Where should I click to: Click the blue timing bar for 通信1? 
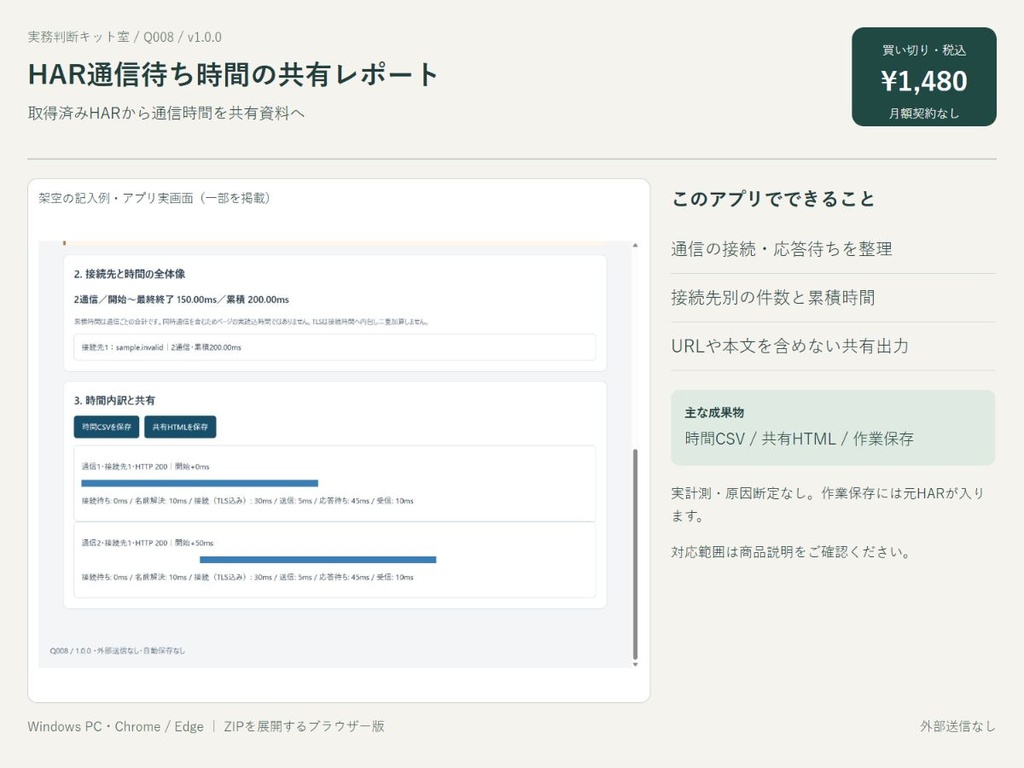tap(200, 483)
